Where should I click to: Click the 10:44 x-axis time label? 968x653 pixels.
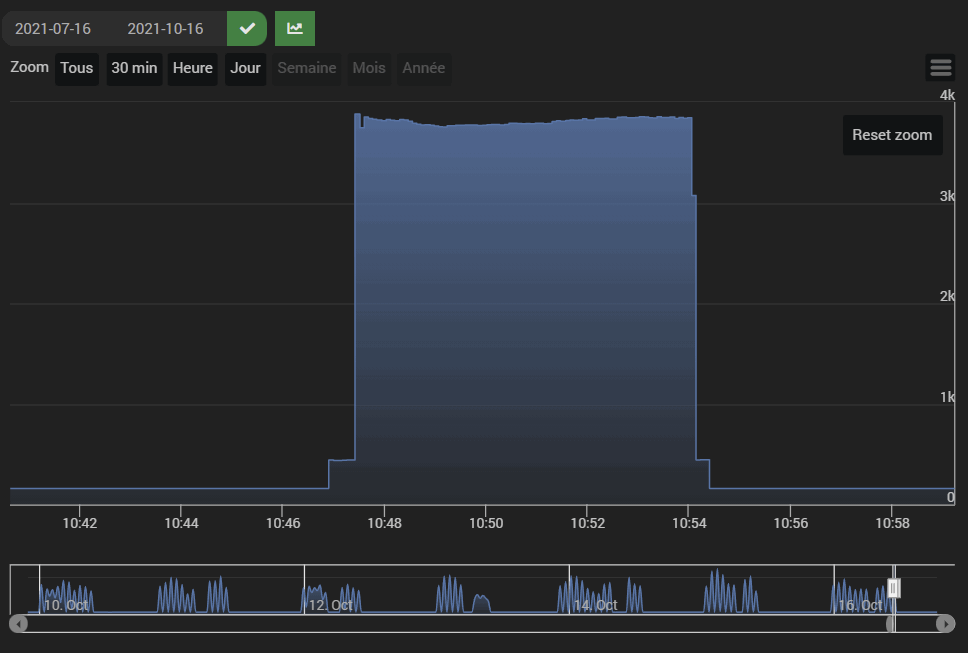(x=181, y=523)
